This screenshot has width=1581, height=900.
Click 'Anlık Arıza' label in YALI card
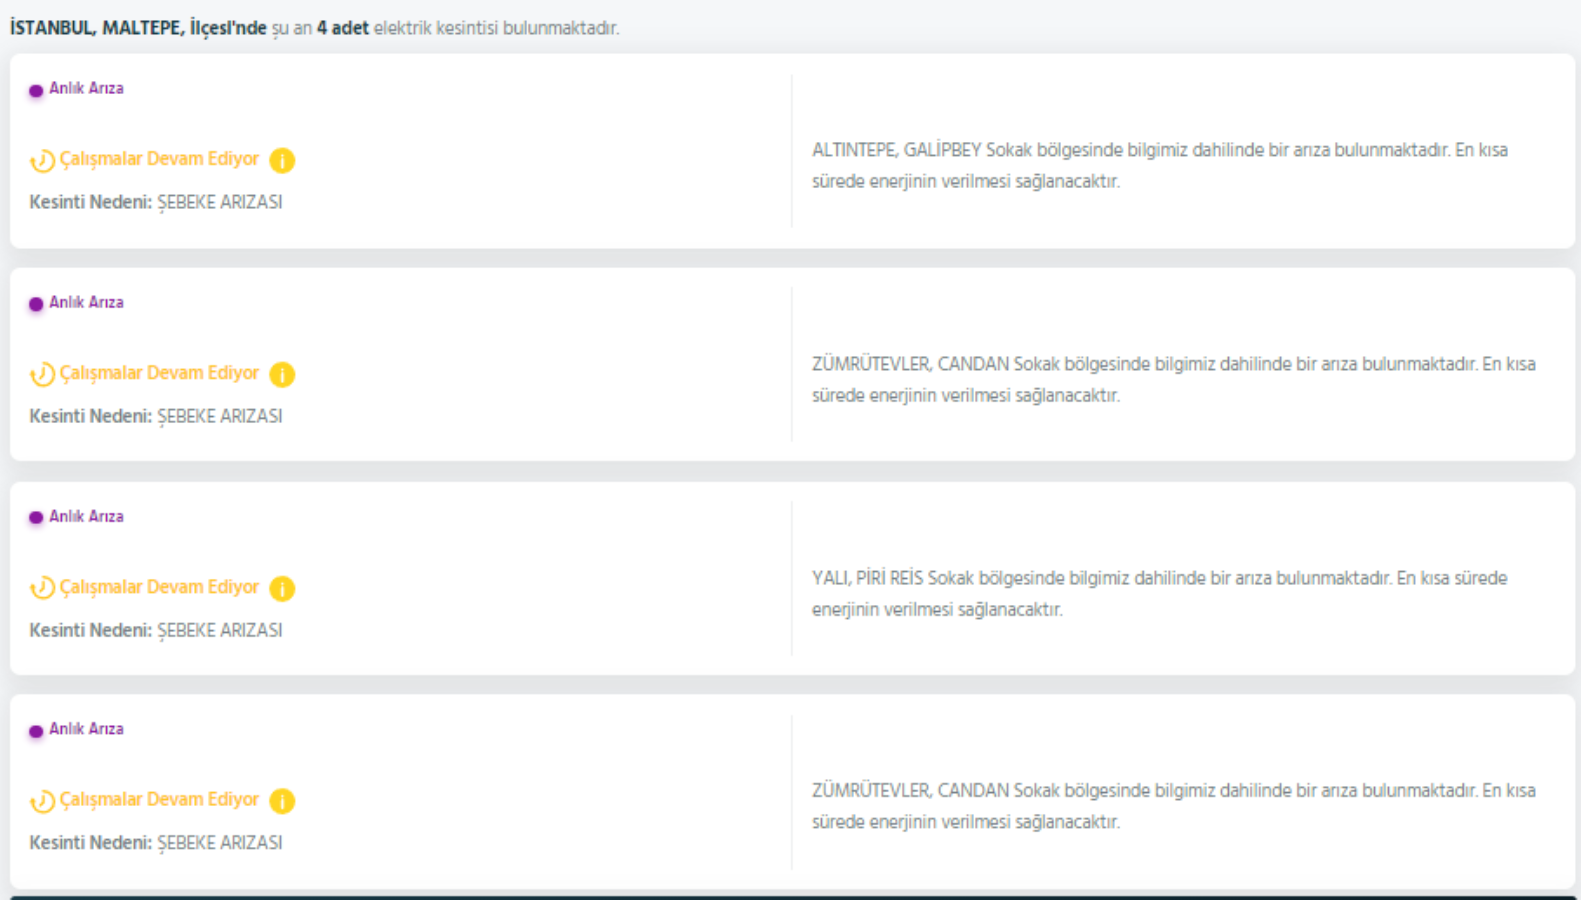coord(86,516)
